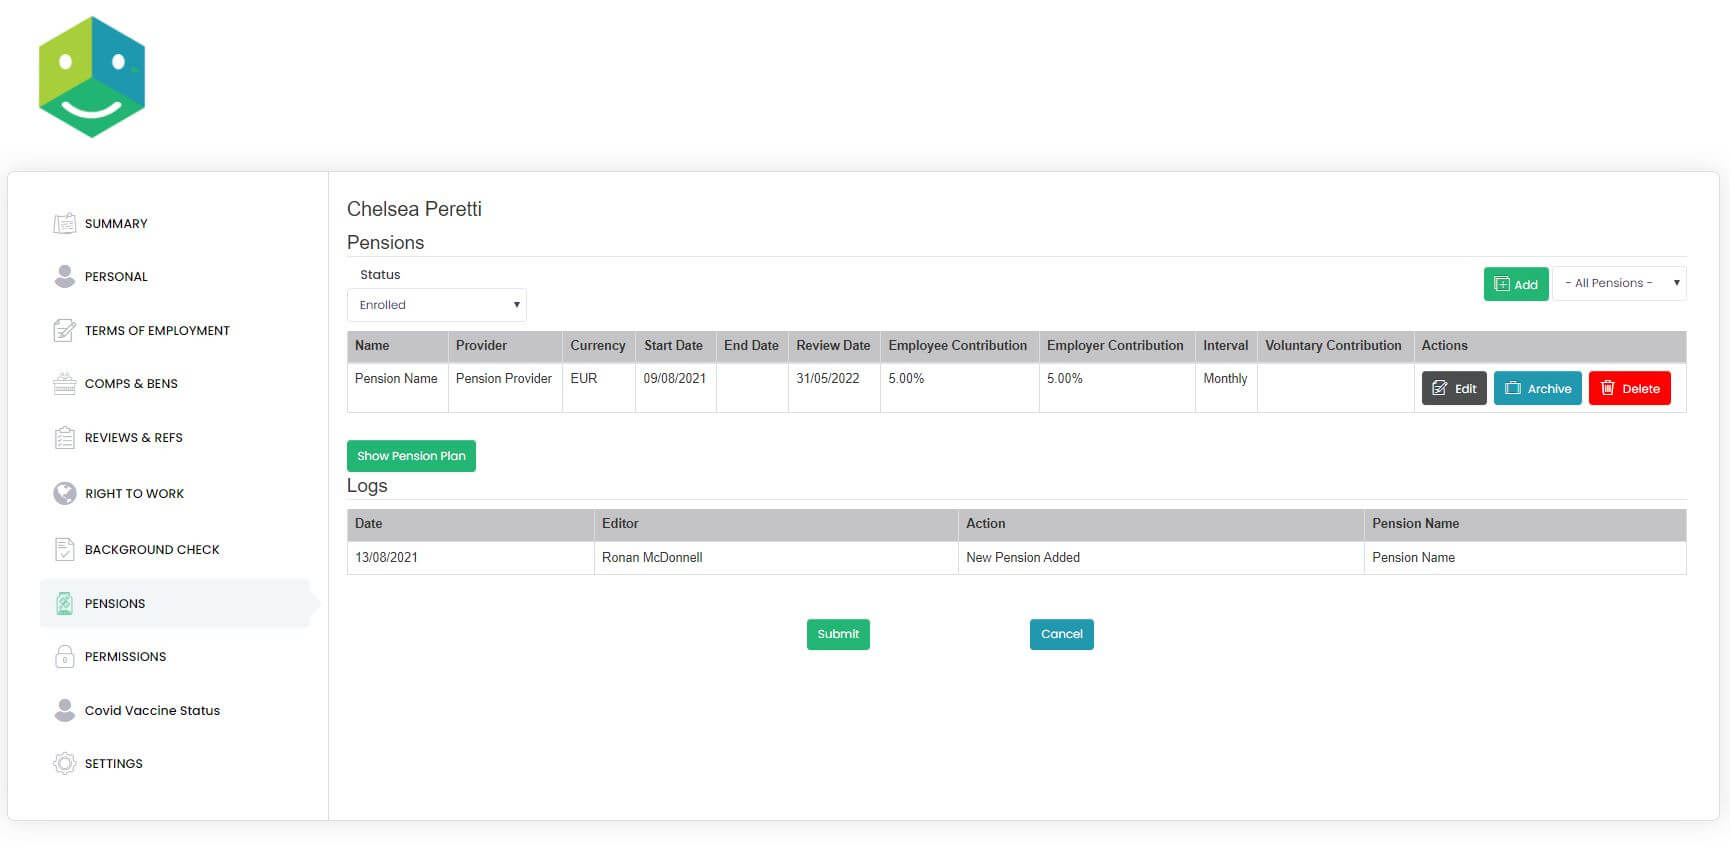Click the Review Date column header
The image size is (1730, 848).
[x=833, y=346]
